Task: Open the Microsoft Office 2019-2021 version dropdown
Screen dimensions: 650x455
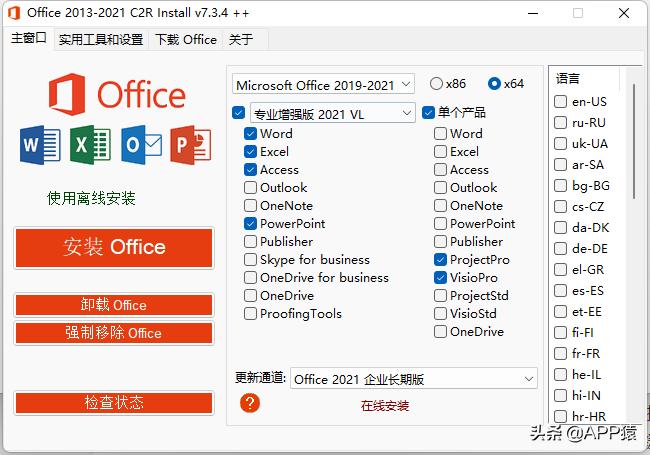Action: point(327,85)
